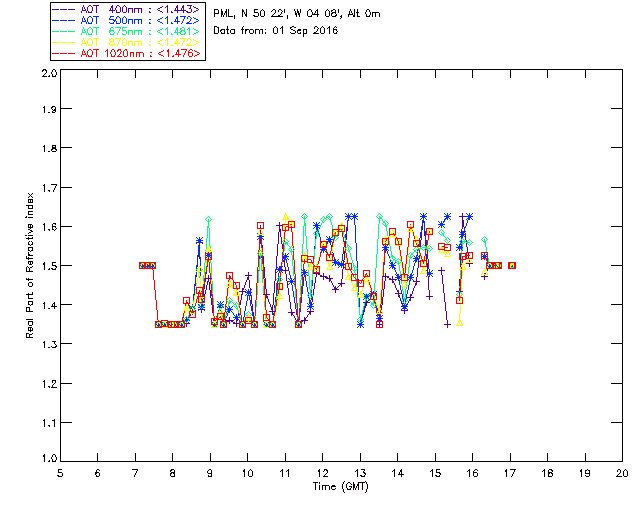
Task: Click the y-axis value 1.7
Action: tap(49, 187)
